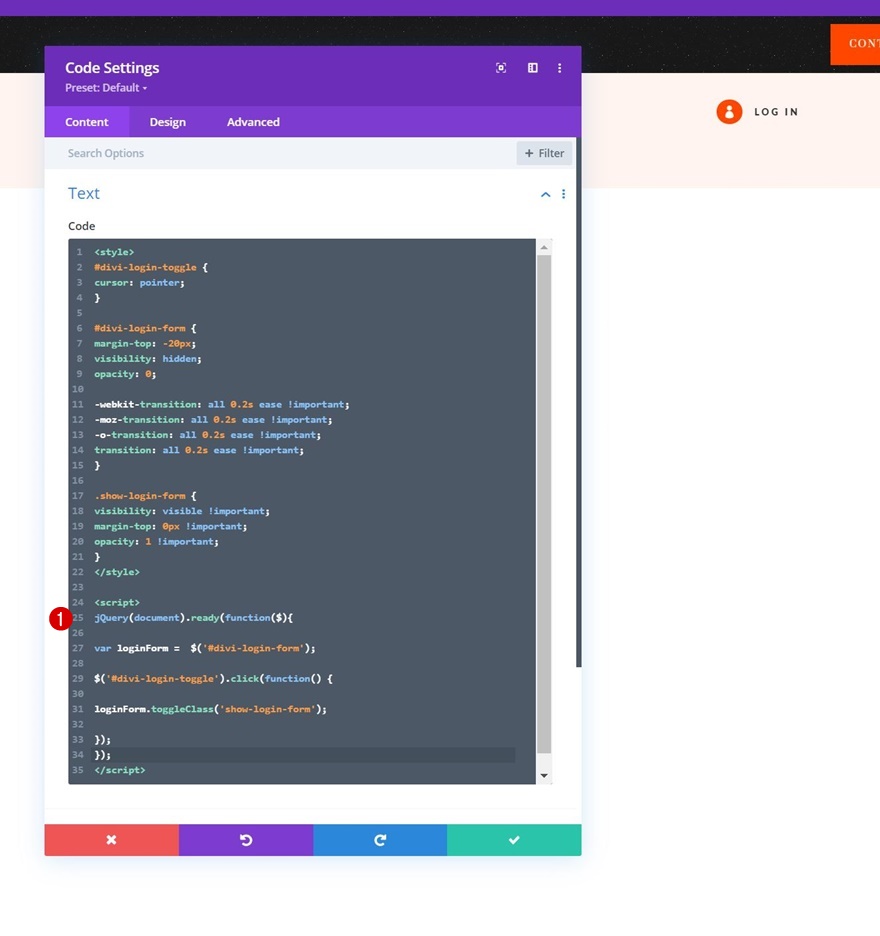Click the blue redo arrow button

tap(380, 840)
